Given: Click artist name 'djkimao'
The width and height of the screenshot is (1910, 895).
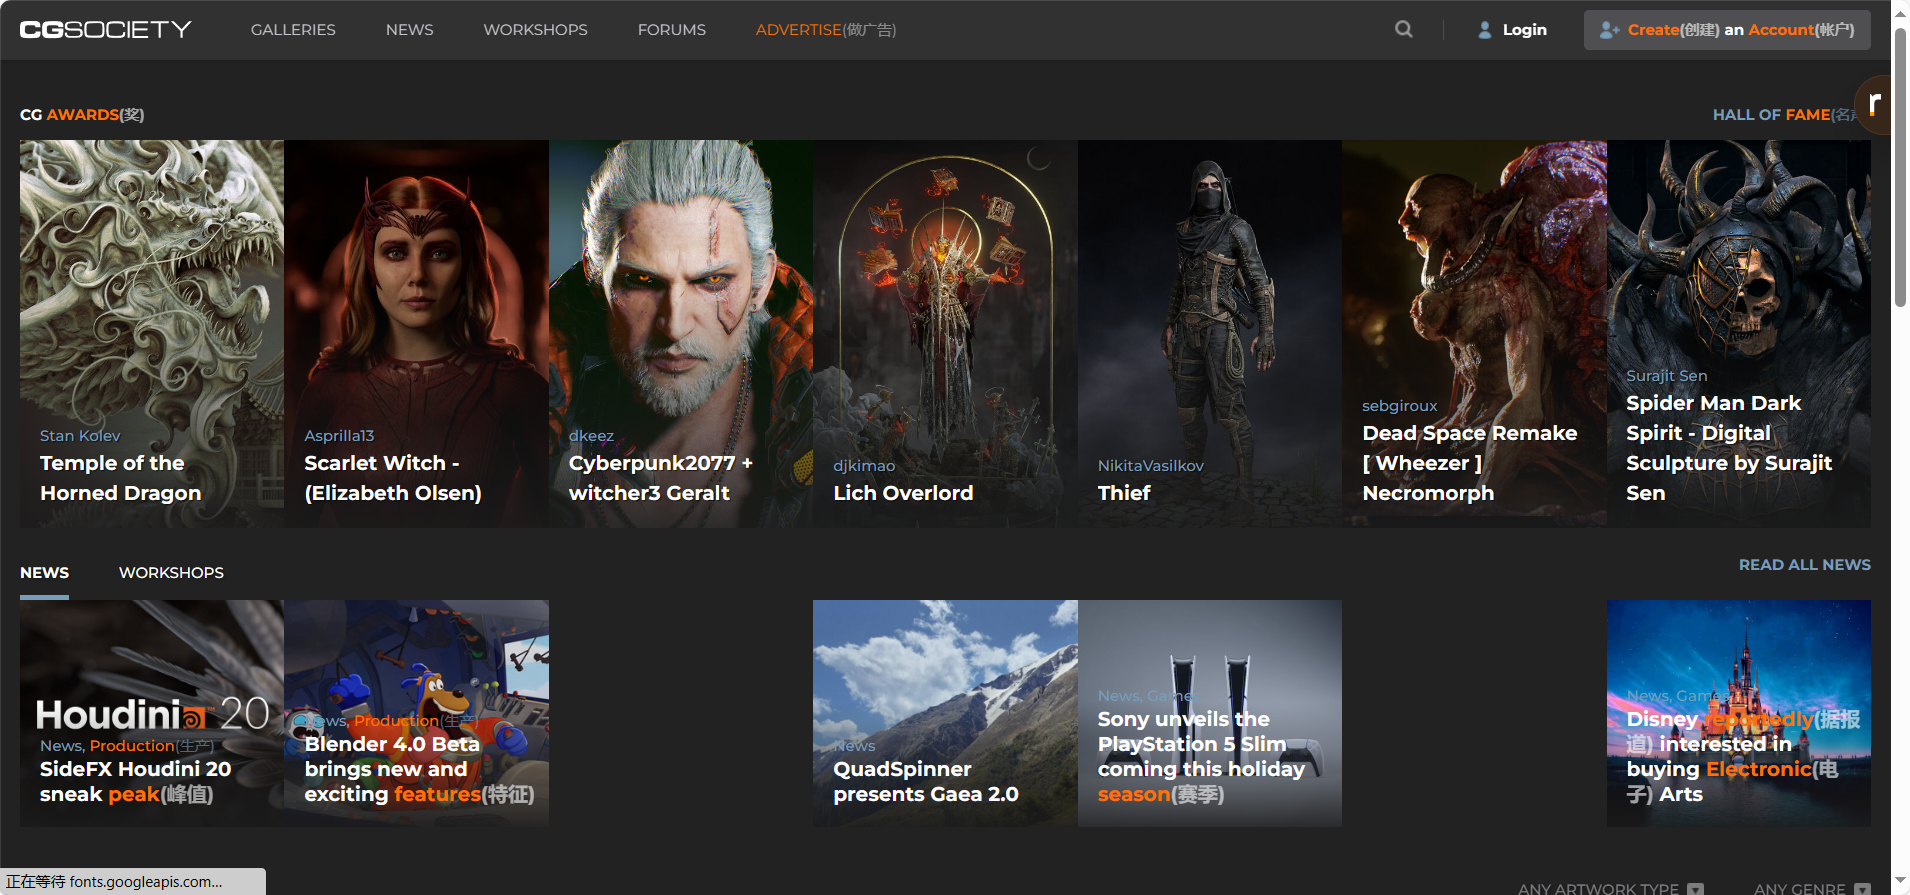Looking at the screenshot, I should (864, 466).
